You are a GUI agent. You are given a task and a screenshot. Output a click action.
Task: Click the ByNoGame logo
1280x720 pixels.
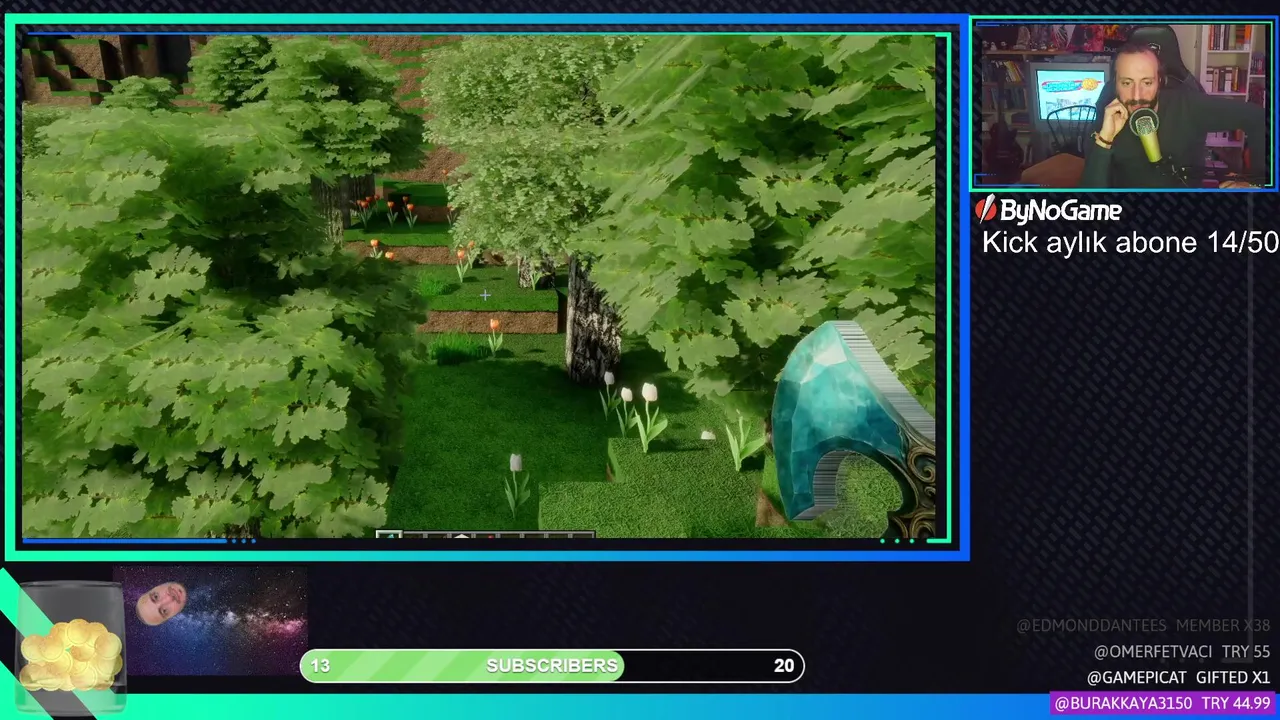tap(1049, 210)
